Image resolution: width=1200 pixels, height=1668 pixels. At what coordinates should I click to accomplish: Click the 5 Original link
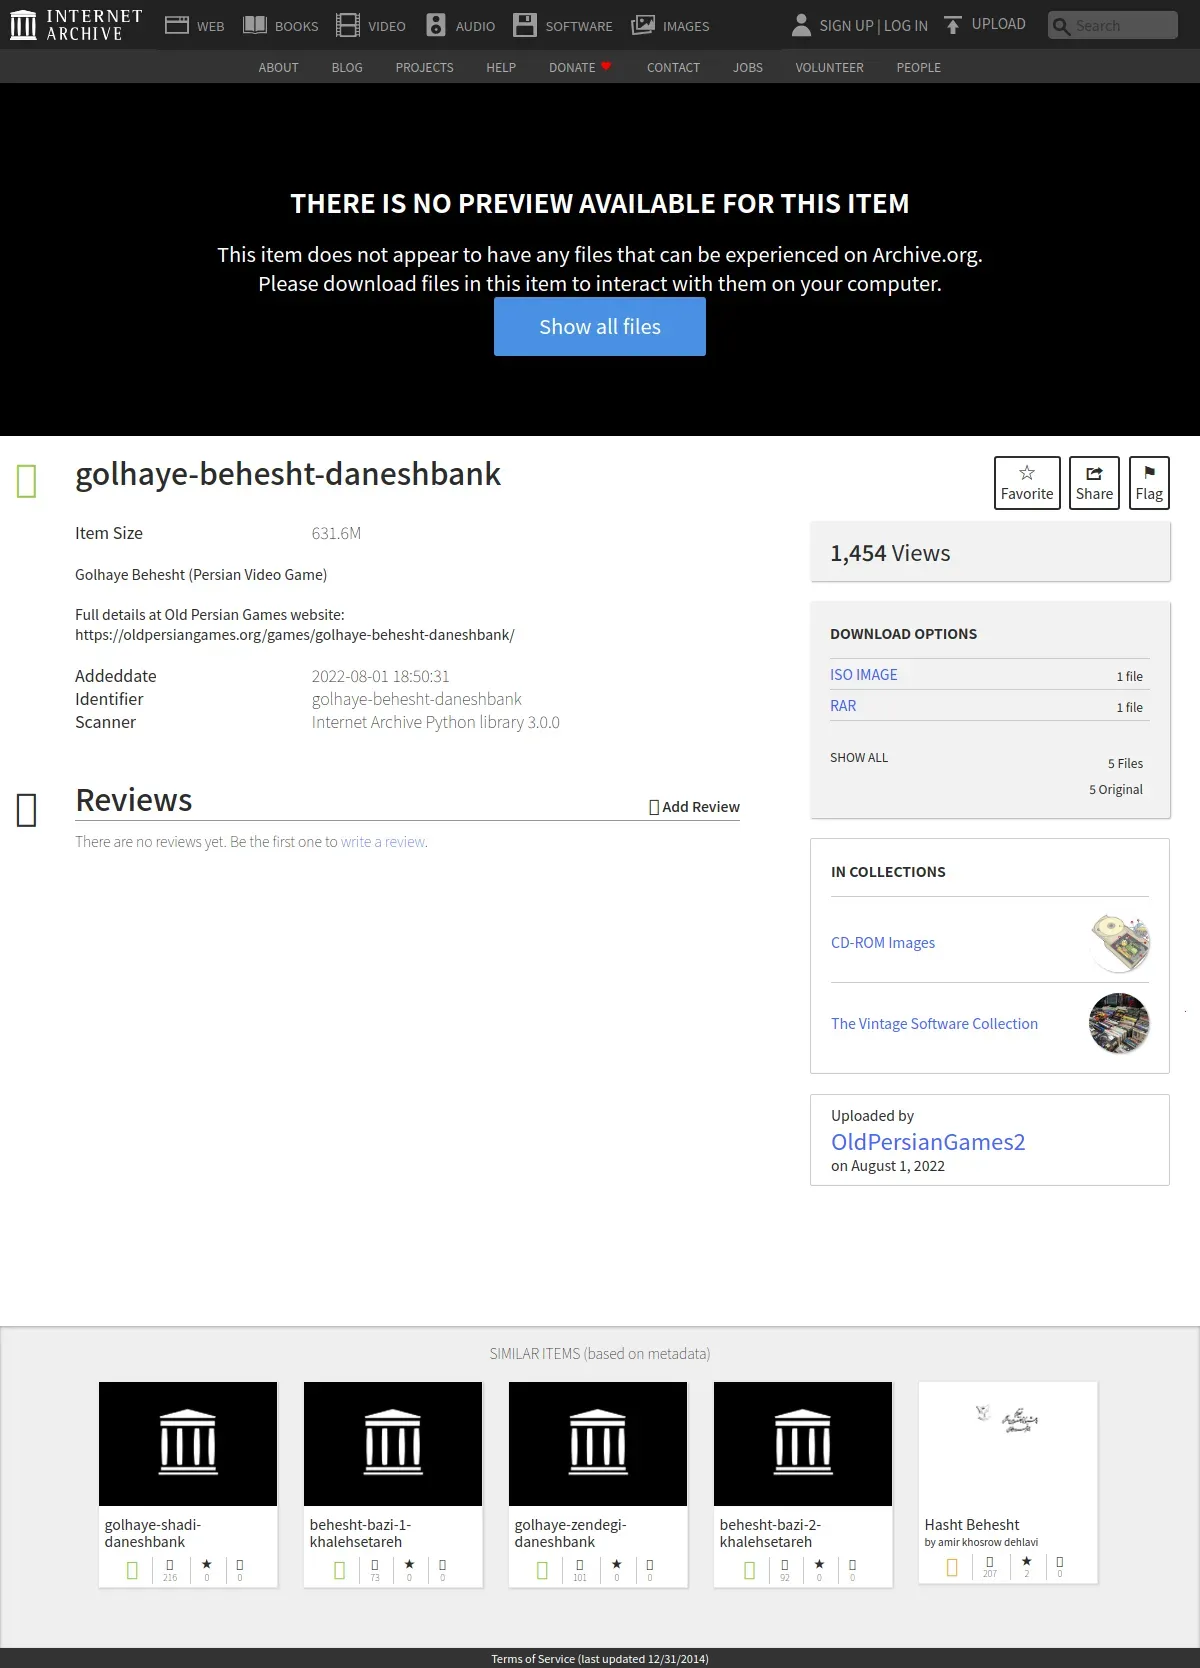point(1116,790)
